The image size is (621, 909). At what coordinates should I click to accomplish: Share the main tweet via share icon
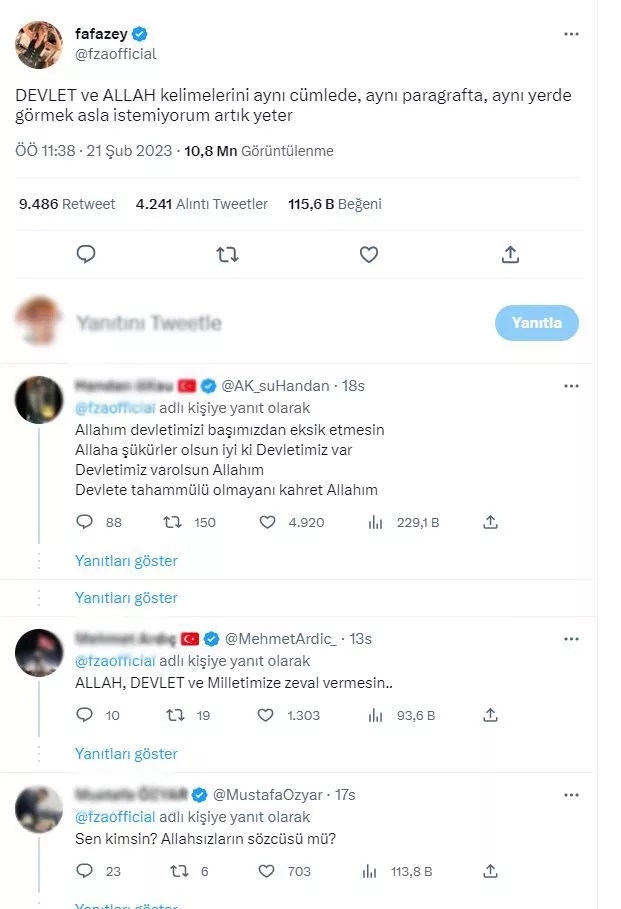[x=510, y=254]
